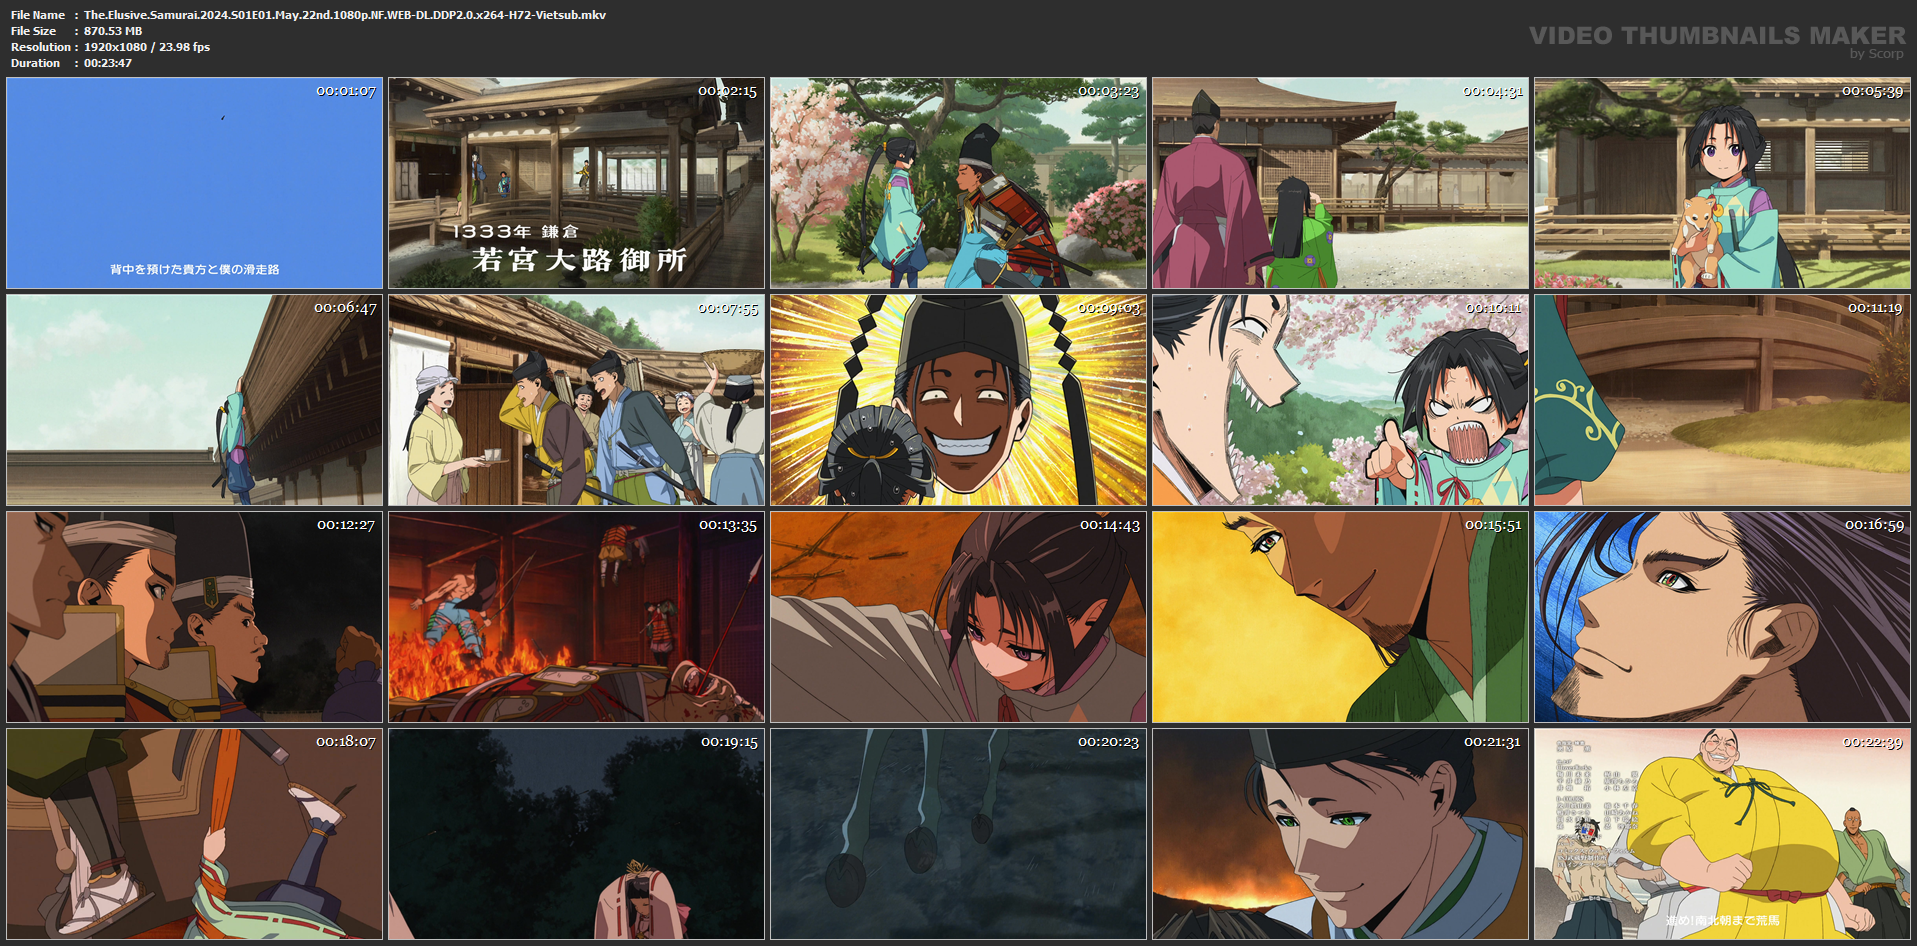Click the 'File Name' label
Viewport: 1917px width, 946px height.
[x=38, y=15]
